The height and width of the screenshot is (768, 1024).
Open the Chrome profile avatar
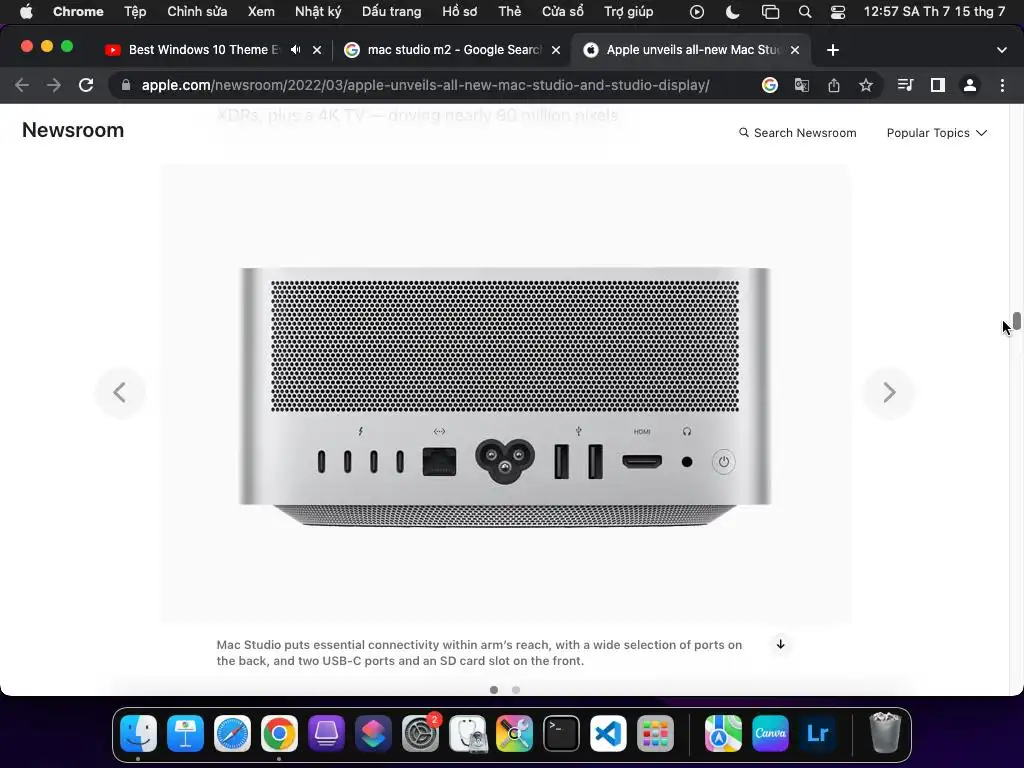970,85
